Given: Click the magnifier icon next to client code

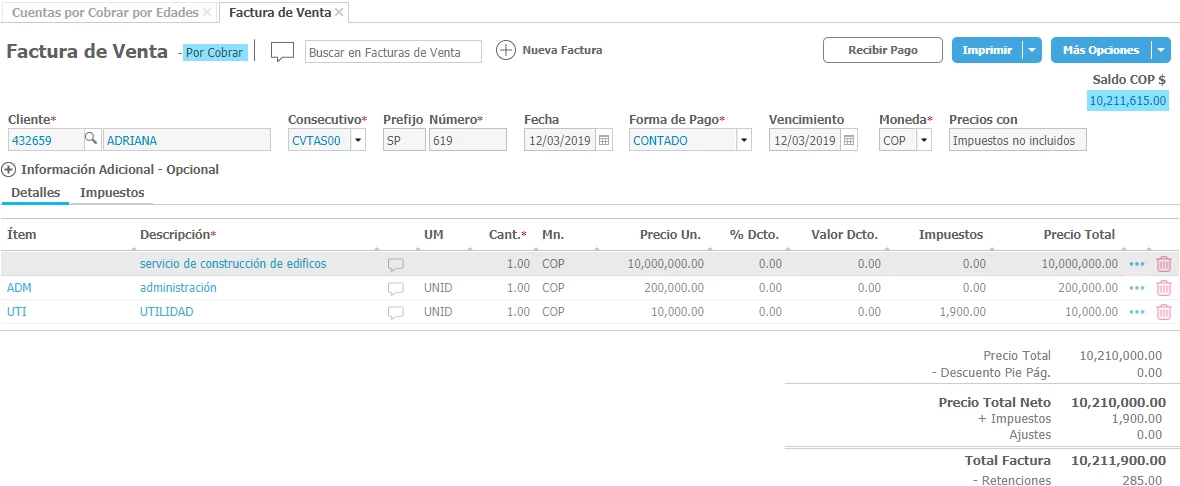Looking at the screenshot, I should pos(90,141).
